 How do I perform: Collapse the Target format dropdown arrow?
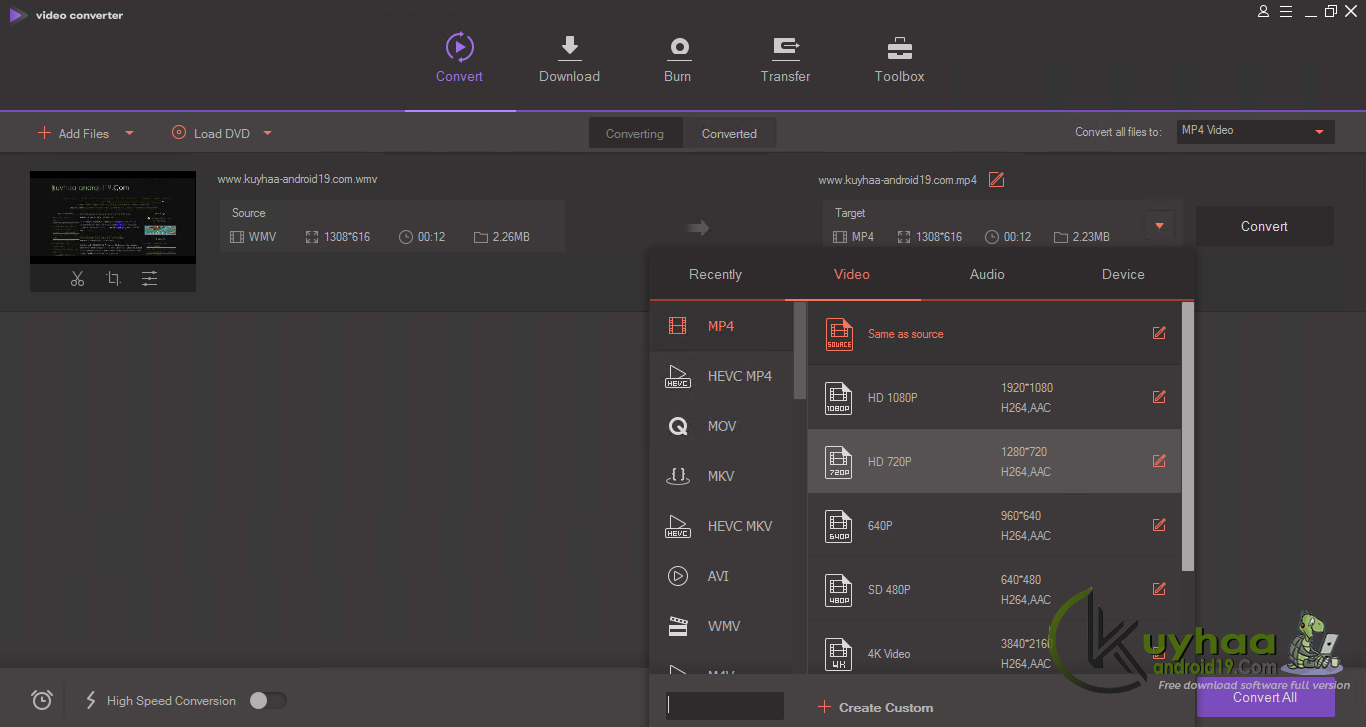pyautogui.click(x=1159, y=226)
